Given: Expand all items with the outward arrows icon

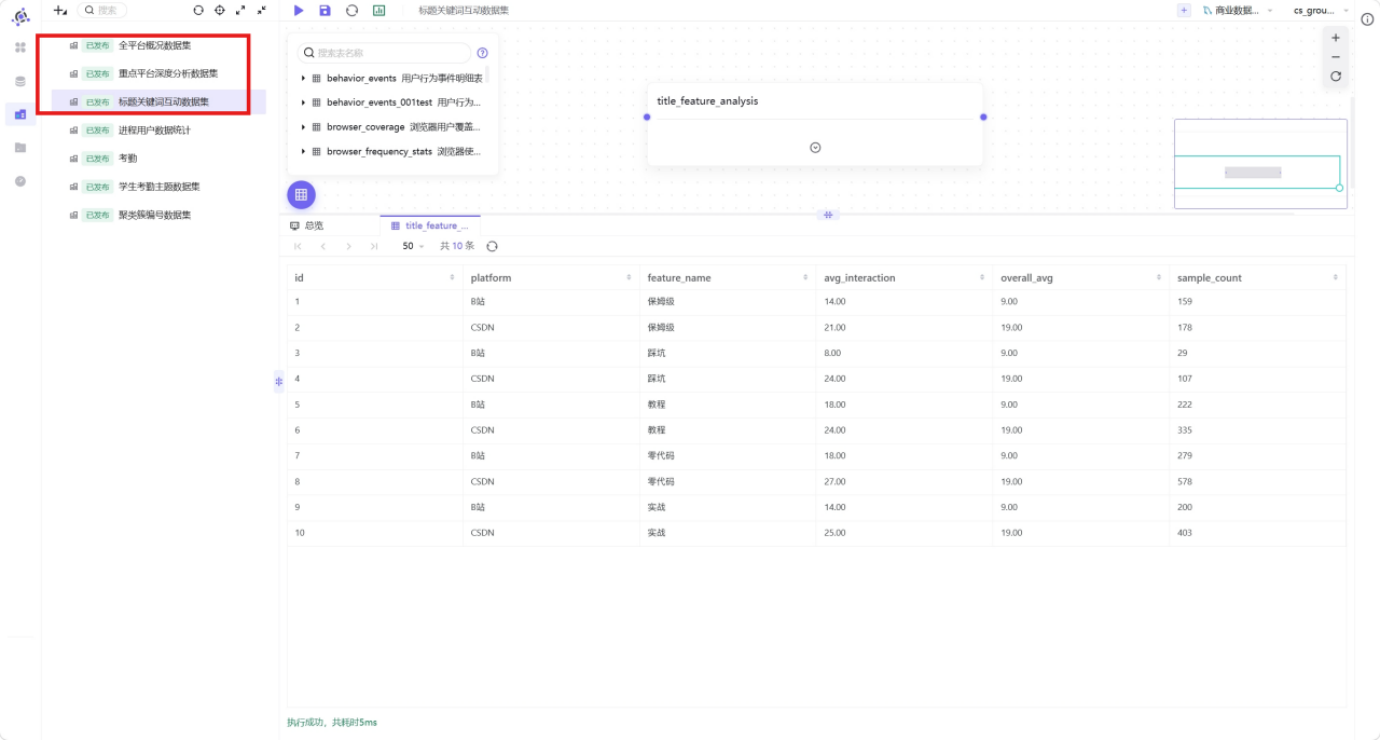Looking at the screenshot, I should (240, 10).
